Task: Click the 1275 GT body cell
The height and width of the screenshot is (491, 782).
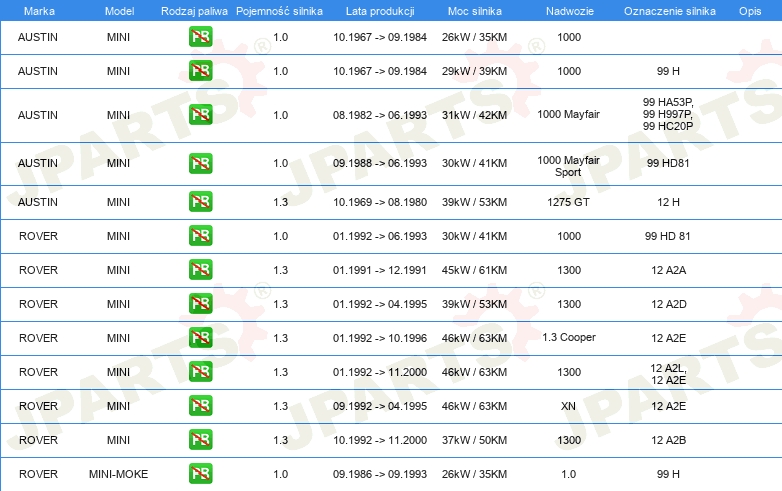Action: 569,202
